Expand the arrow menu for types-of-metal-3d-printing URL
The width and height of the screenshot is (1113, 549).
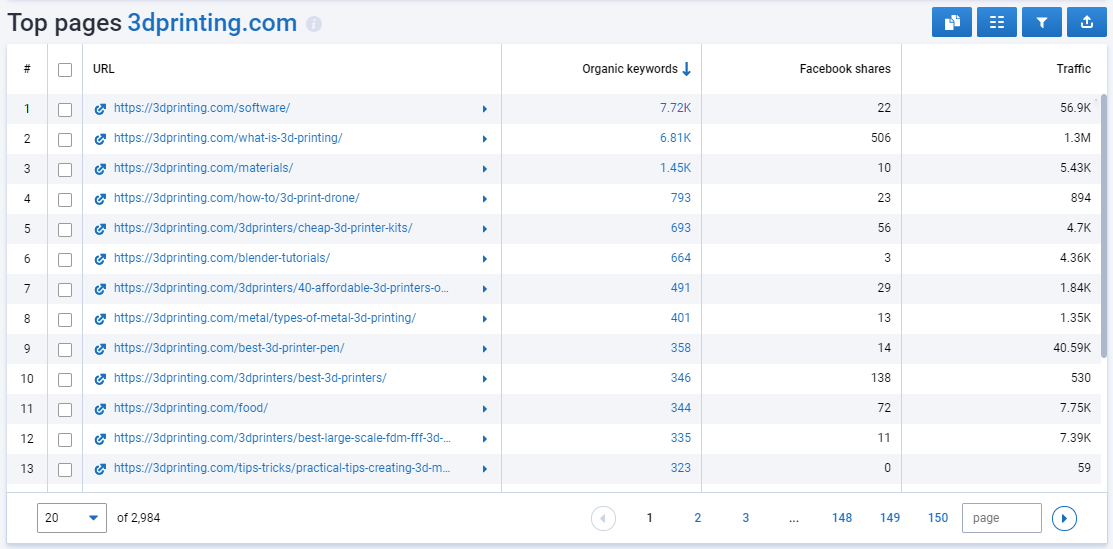pyautogui.click(x=485, y=319)
